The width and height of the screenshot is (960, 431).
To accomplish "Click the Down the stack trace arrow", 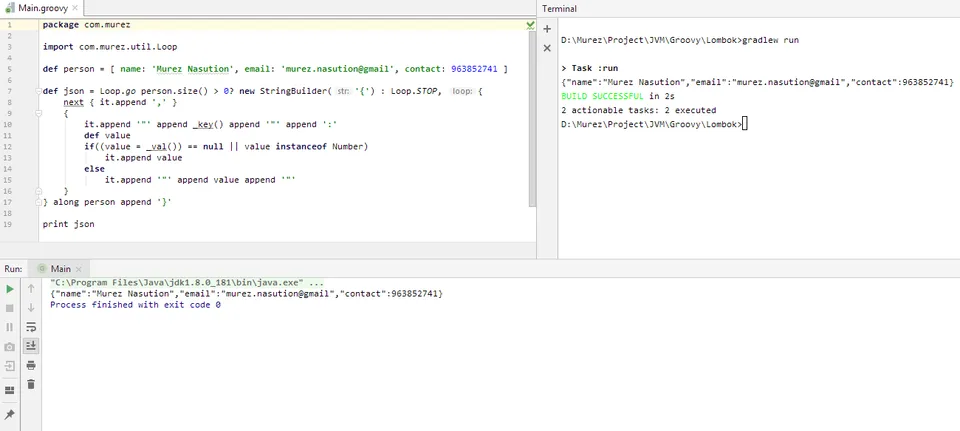I will click(x=31, y=308).
